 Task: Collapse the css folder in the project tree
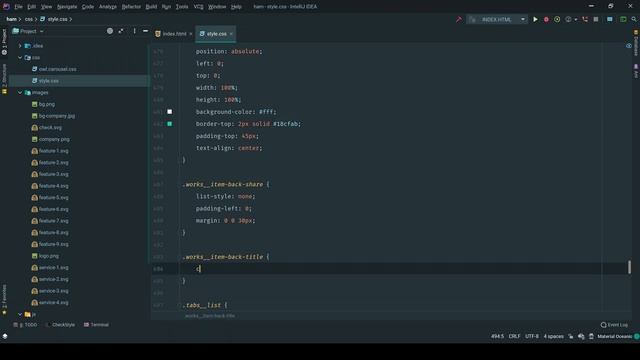[x=20, y=58]
